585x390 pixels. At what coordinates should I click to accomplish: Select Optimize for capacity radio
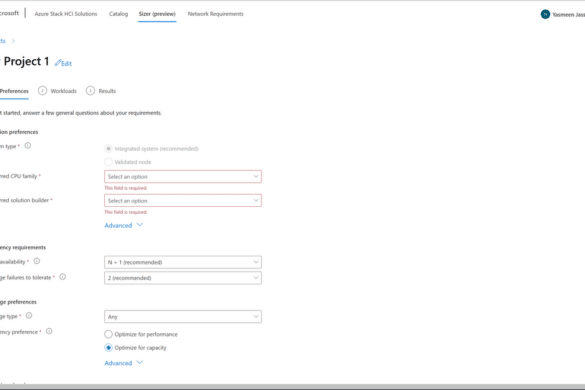click(108, 347)
